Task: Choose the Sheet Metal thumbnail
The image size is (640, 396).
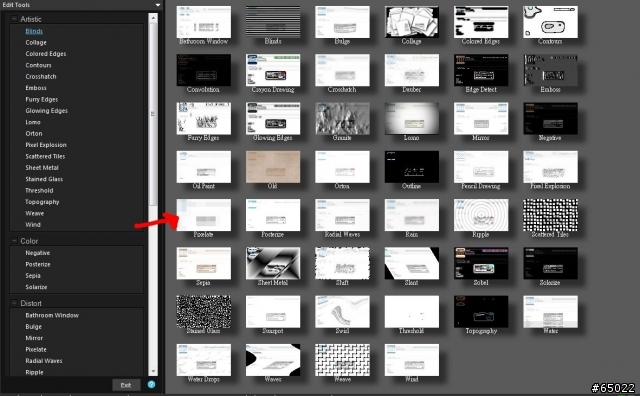Action: tap(273, 263)
